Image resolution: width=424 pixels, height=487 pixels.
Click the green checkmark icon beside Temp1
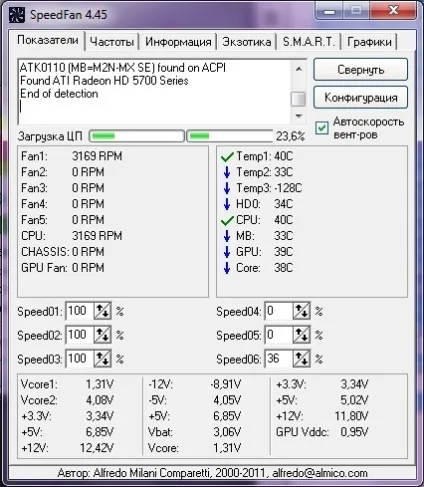227,156
